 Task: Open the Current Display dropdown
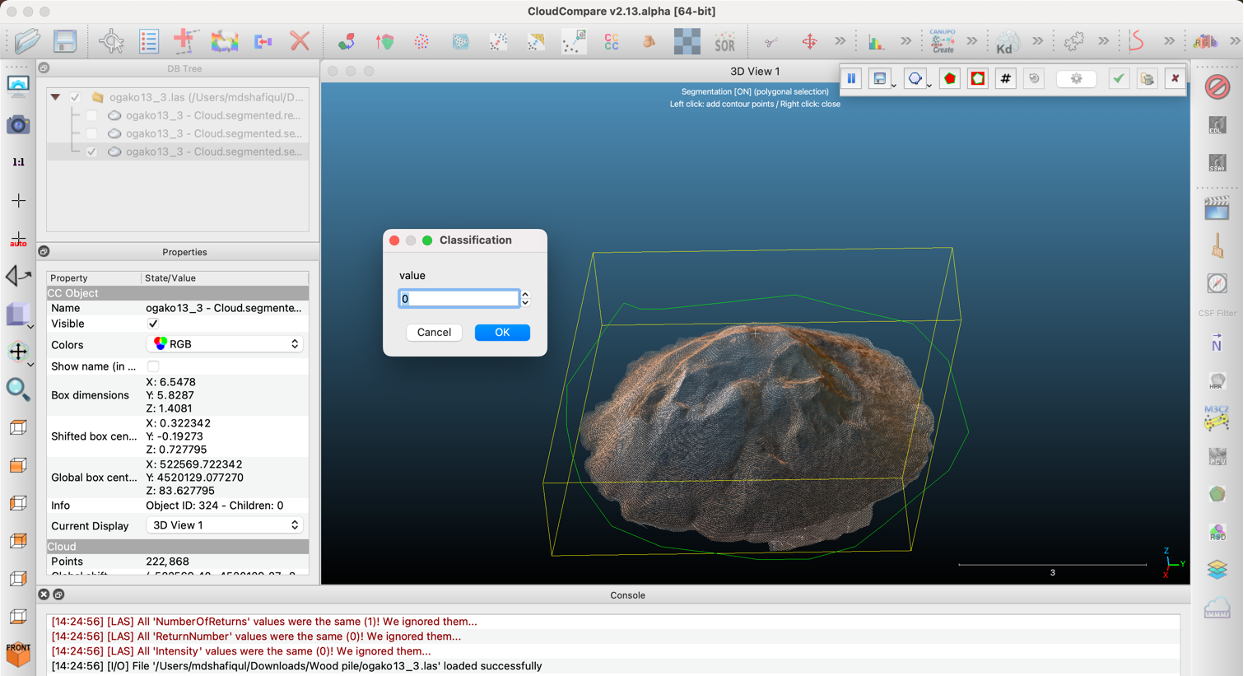225,525
